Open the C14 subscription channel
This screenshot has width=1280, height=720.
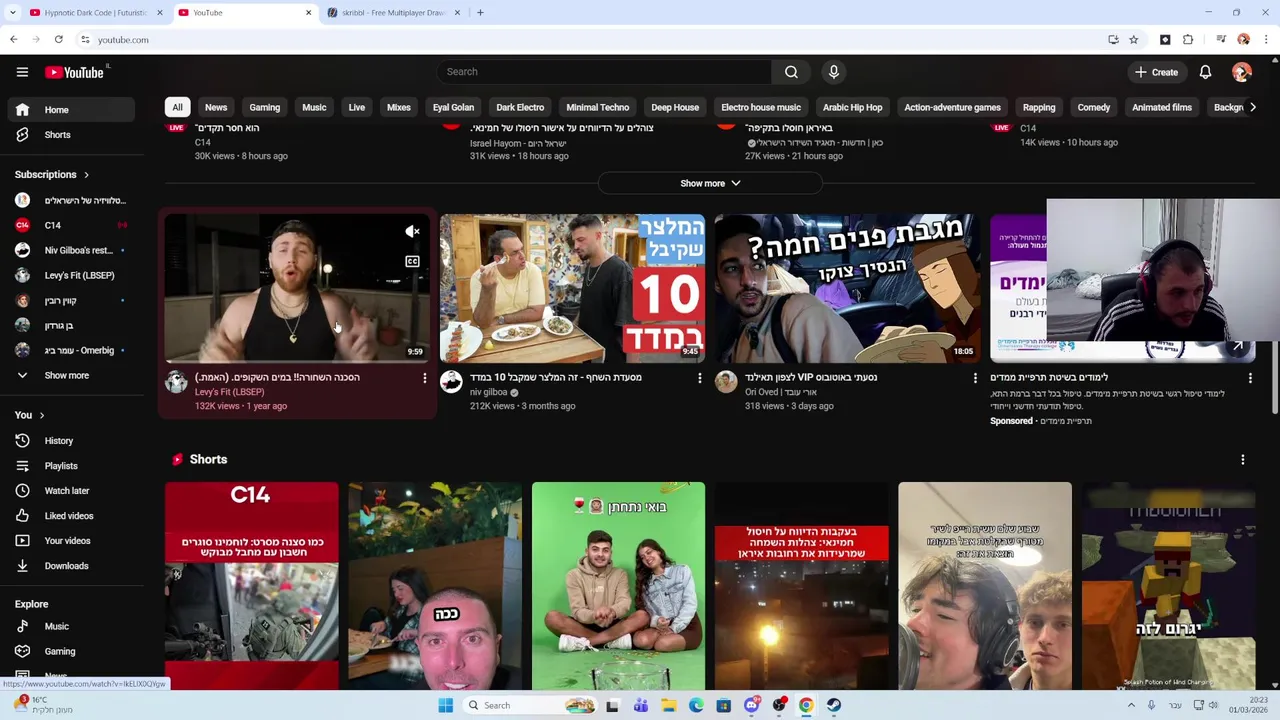(69, 226)
